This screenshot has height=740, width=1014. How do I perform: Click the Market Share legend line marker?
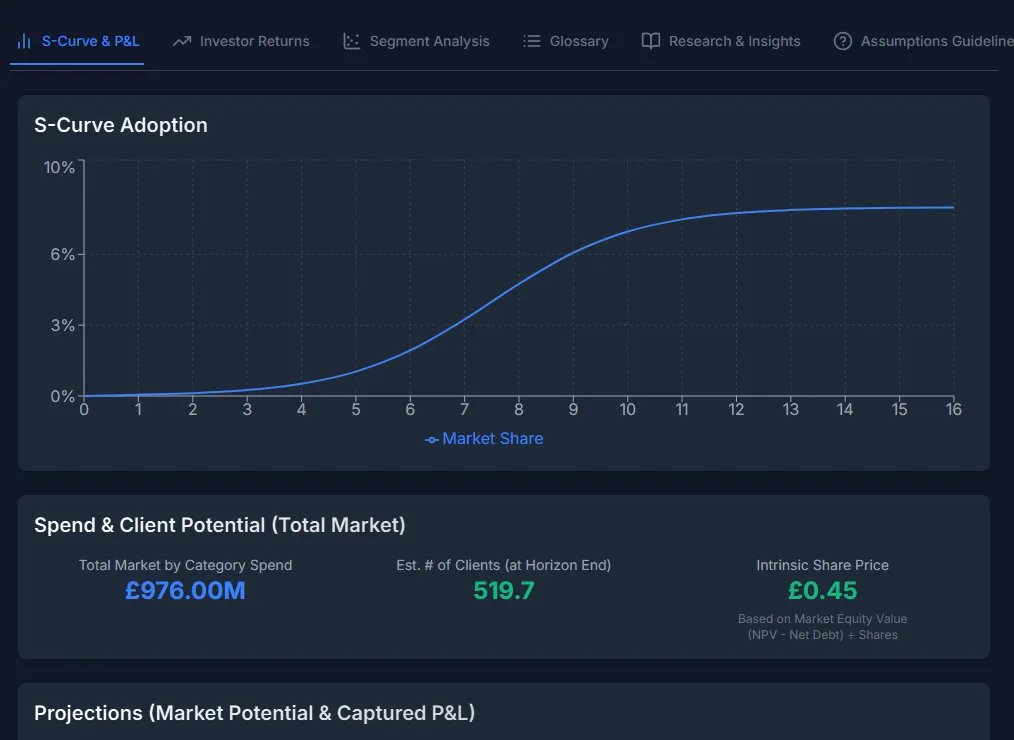(431, 440)
